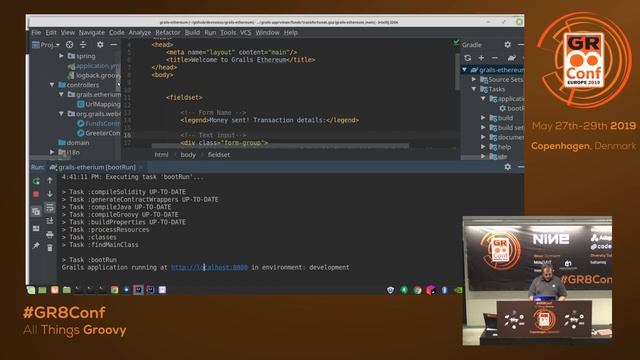The width and height of the screenshot is (640, 360).
Task: Open the Refactor menu
Action: coord(168,32)
